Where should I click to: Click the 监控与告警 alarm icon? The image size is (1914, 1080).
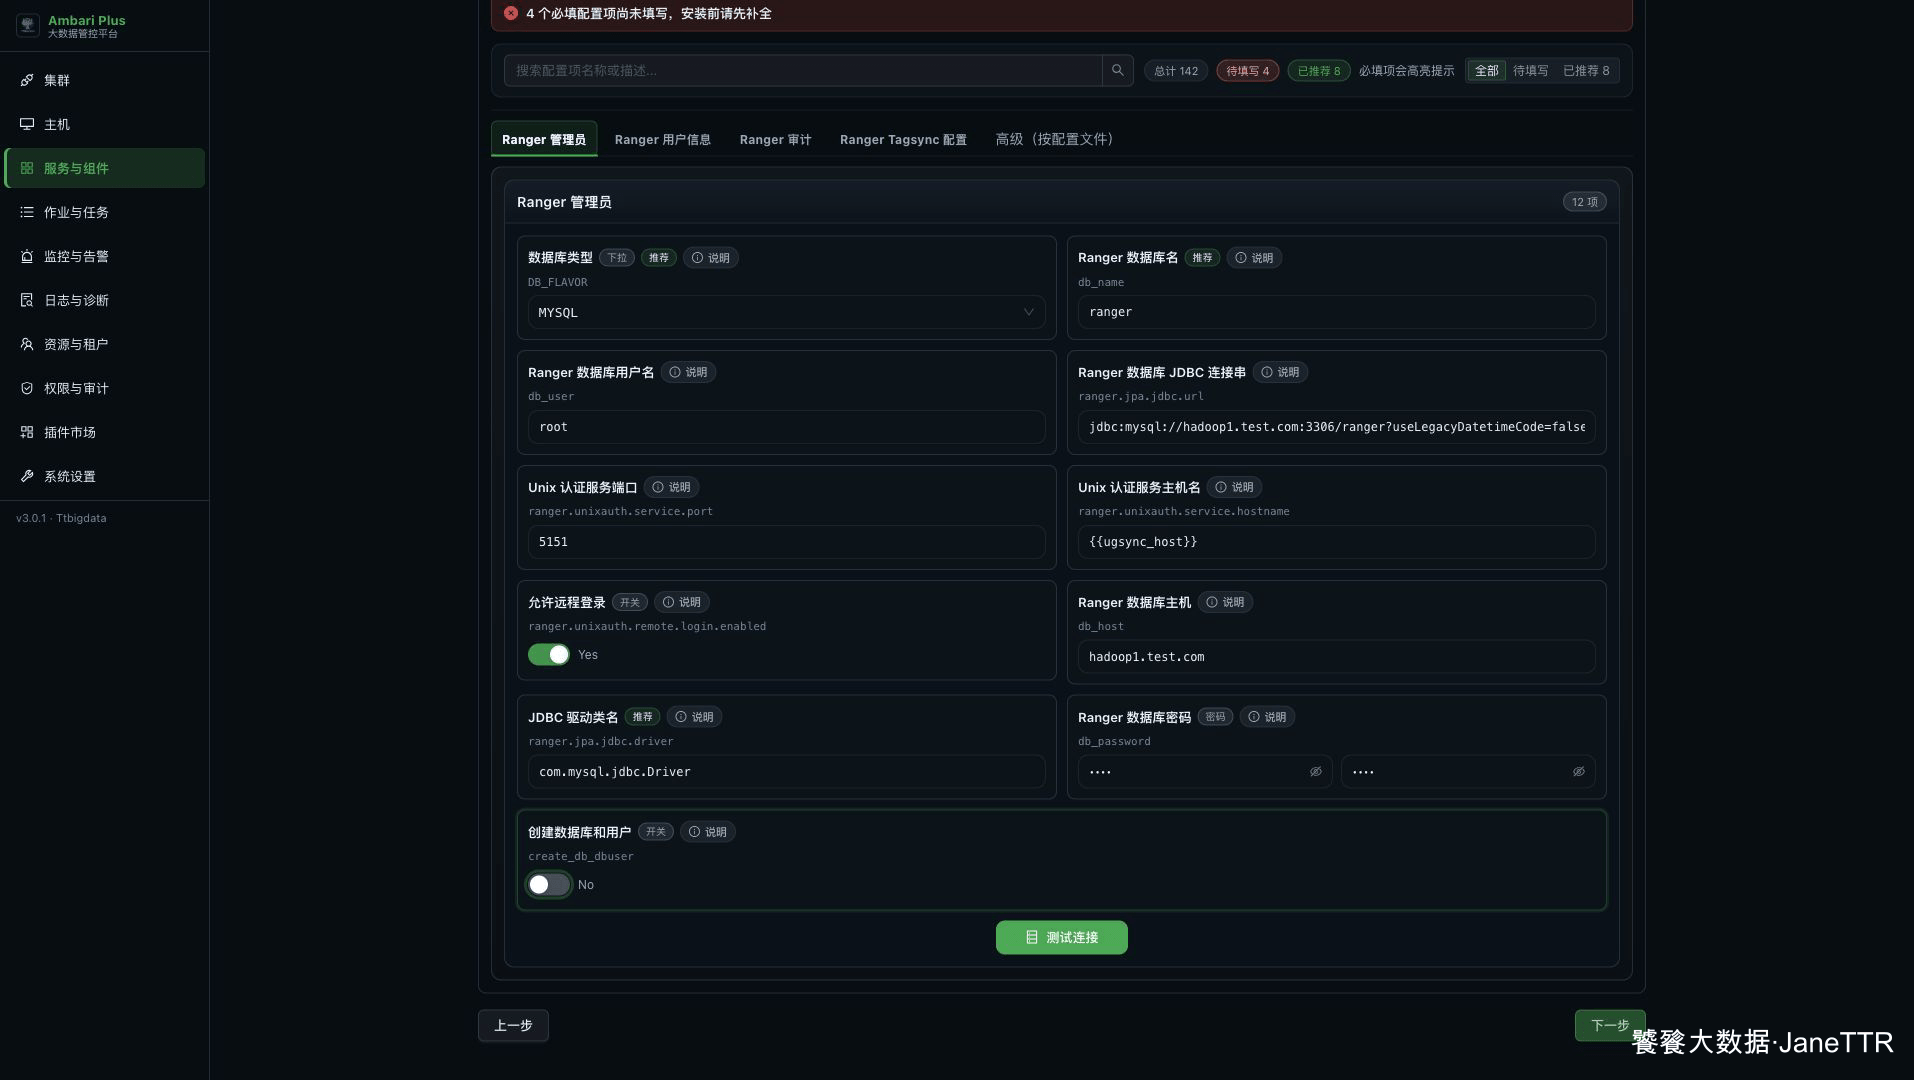point(27,256)
